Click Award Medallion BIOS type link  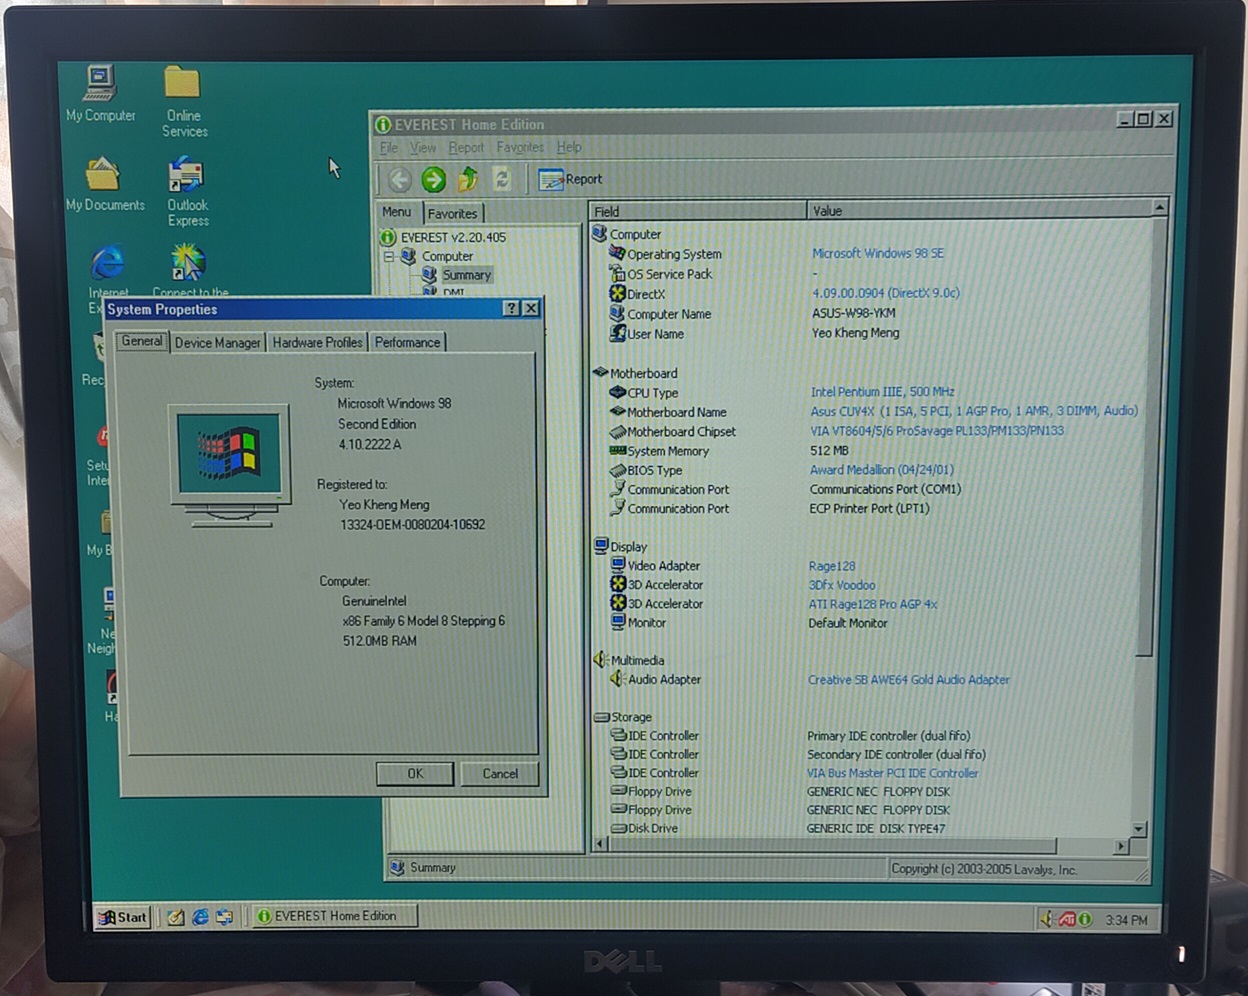pos(881,469)
